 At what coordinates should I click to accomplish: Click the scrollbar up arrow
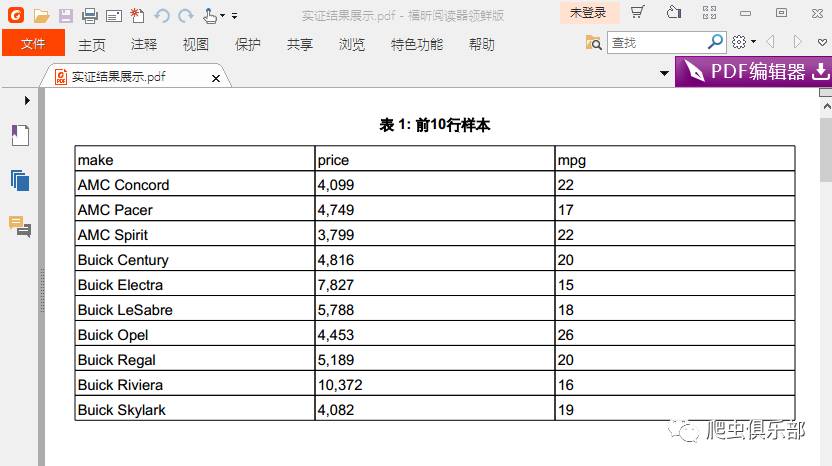pos(827,107)
